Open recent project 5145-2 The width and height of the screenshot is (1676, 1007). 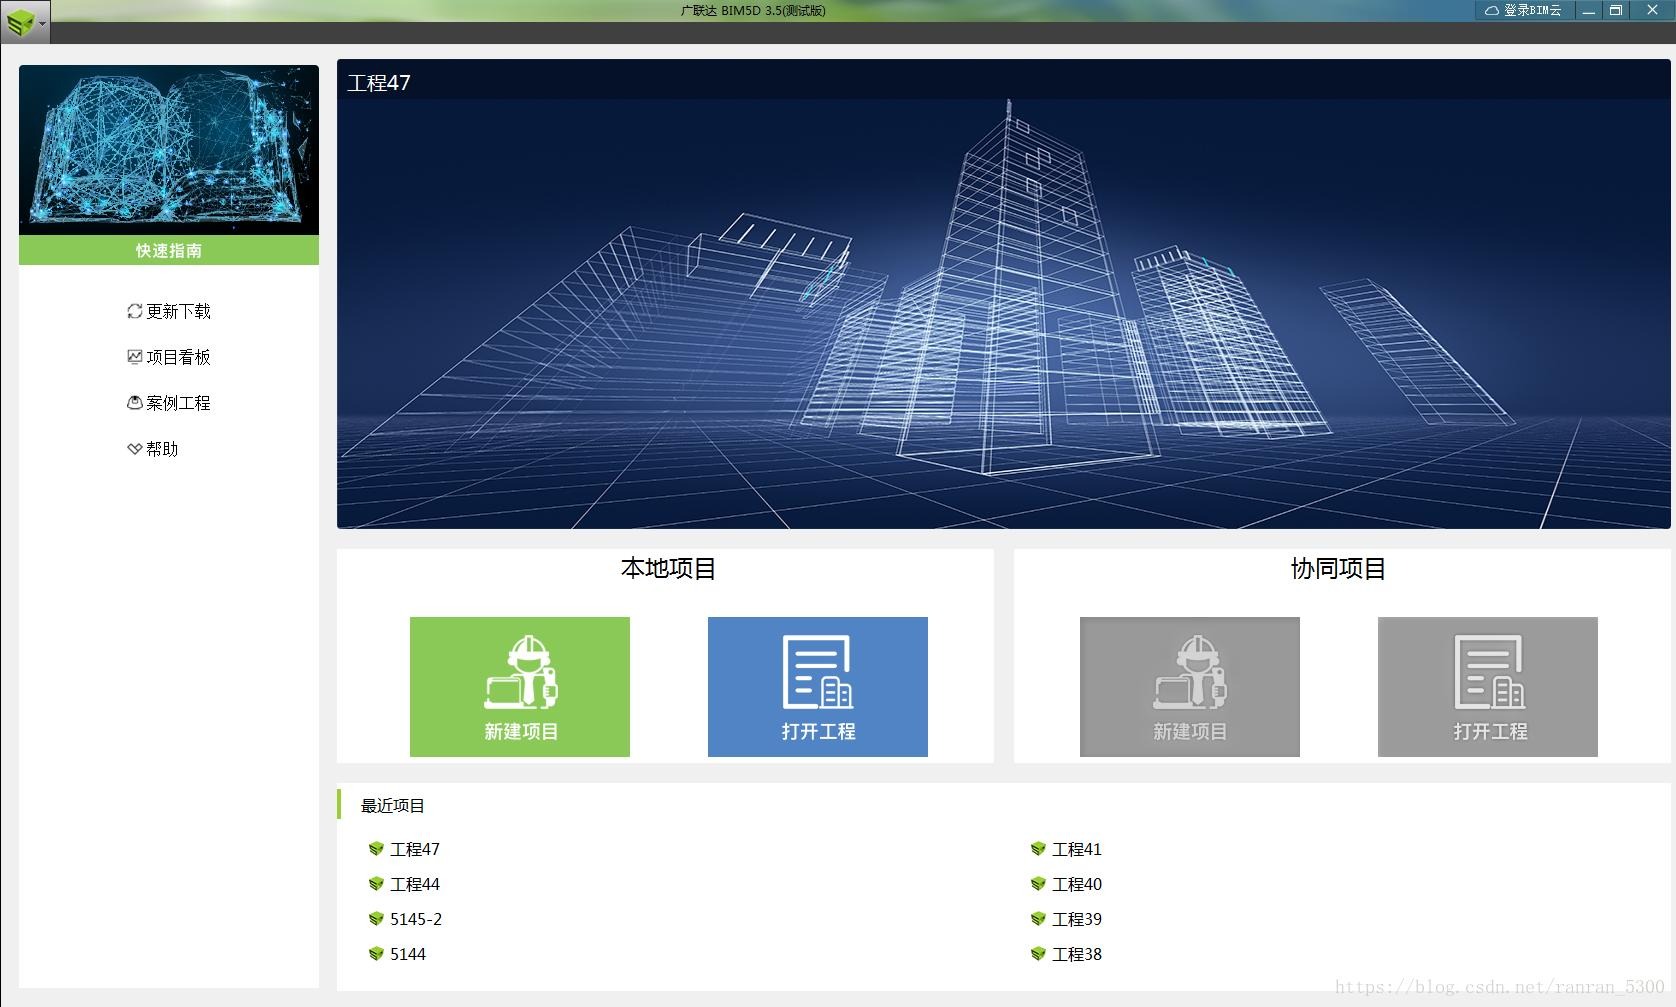point(416,919)
